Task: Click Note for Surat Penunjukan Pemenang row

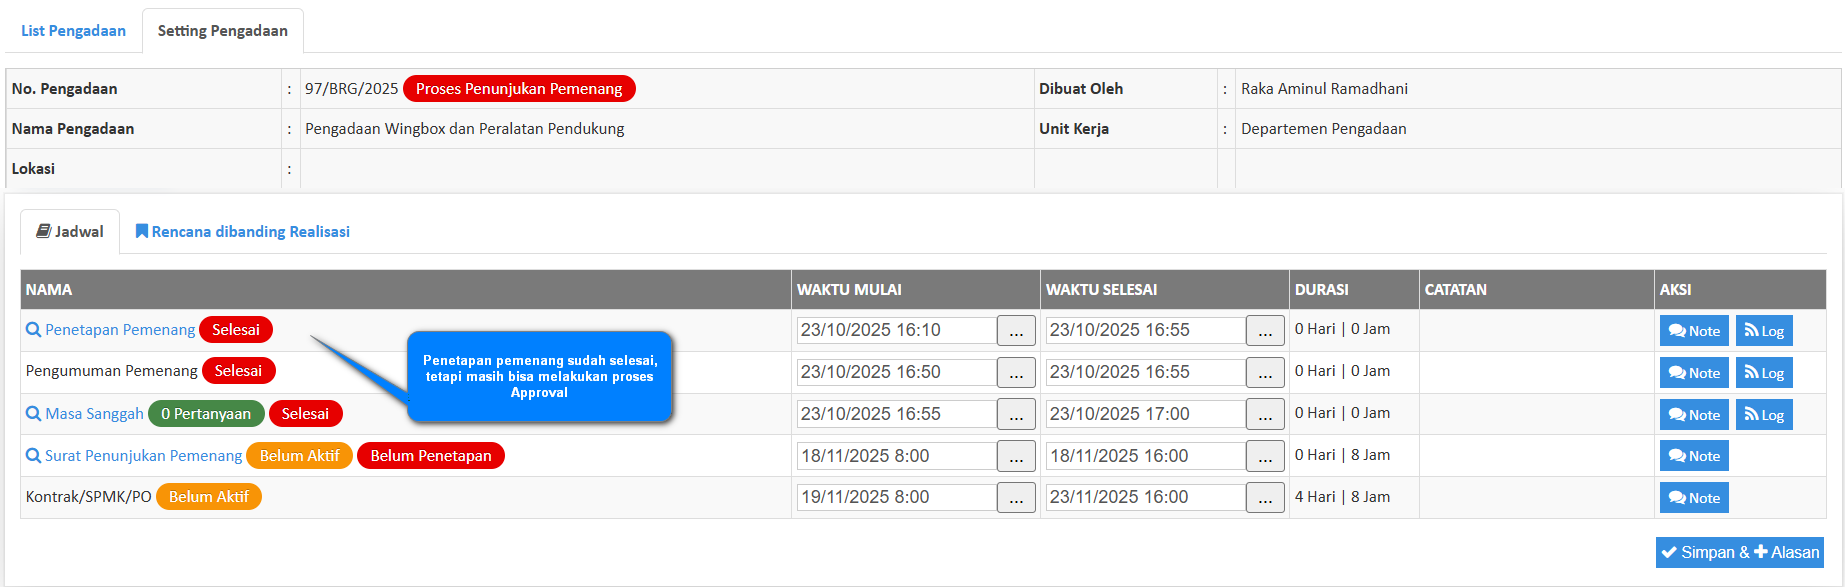Action: (1693, 456)
